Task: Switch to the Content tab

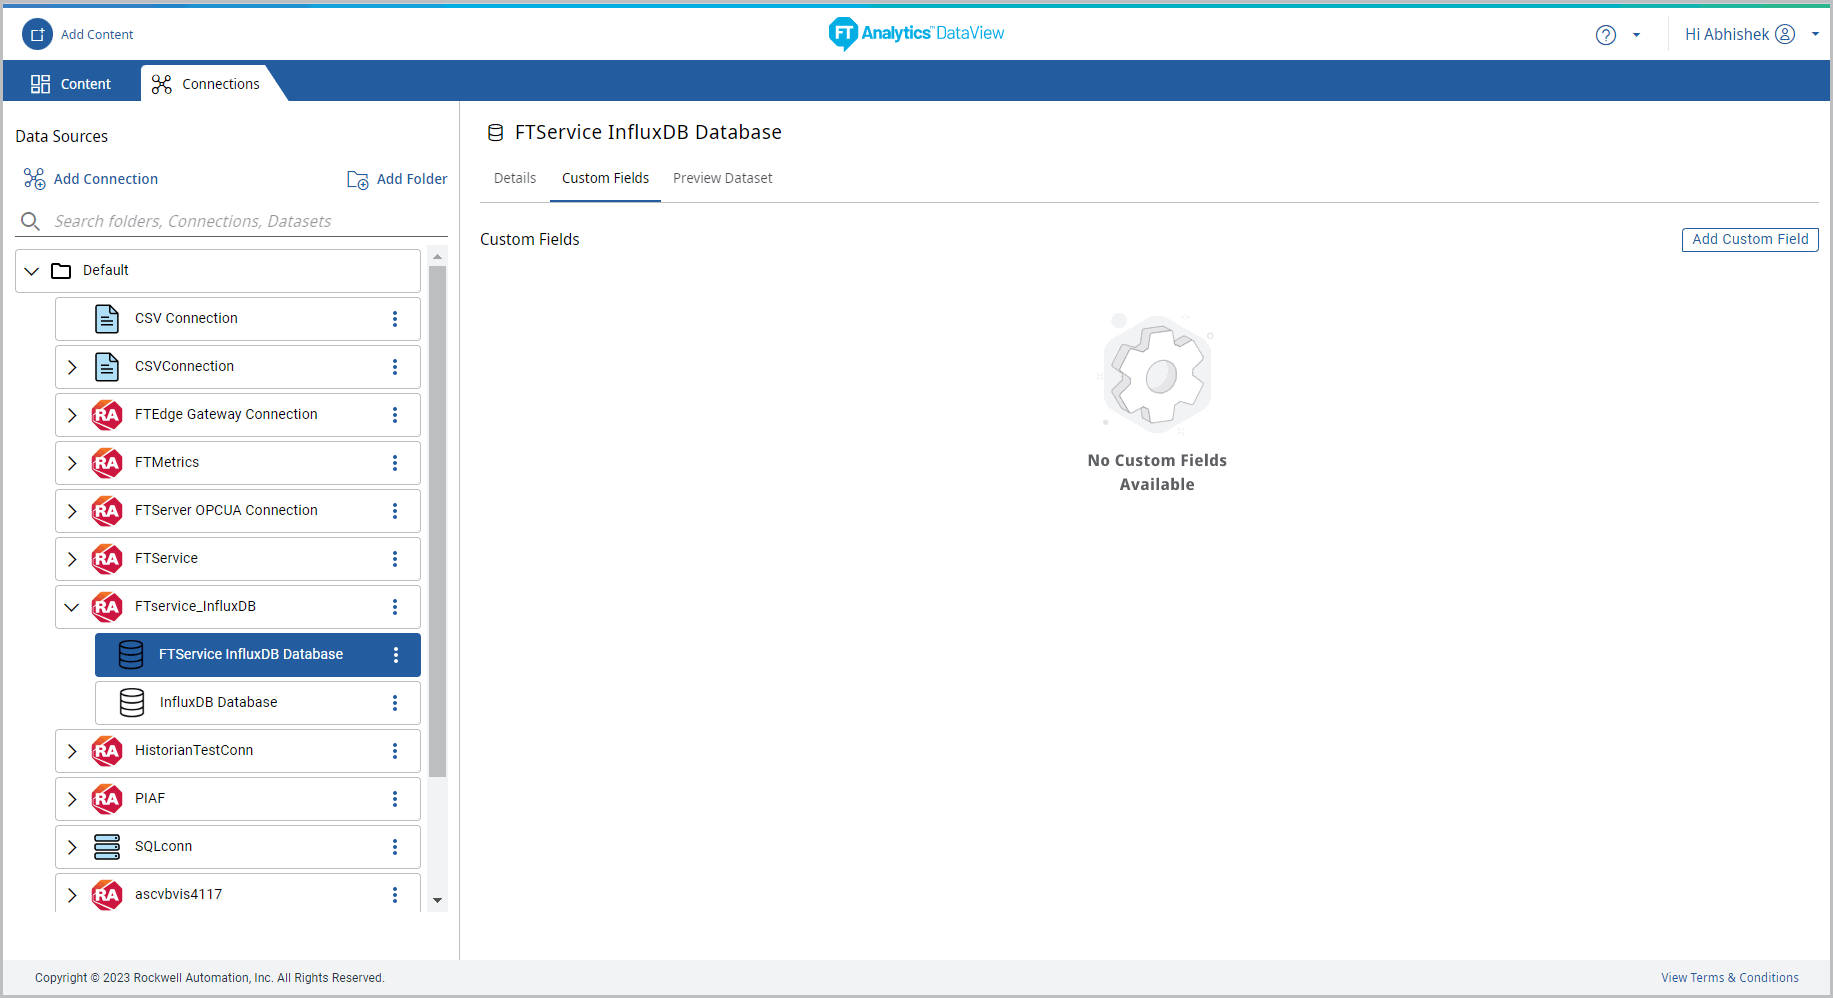Action: pyautogui.click(x=71, y=84)
